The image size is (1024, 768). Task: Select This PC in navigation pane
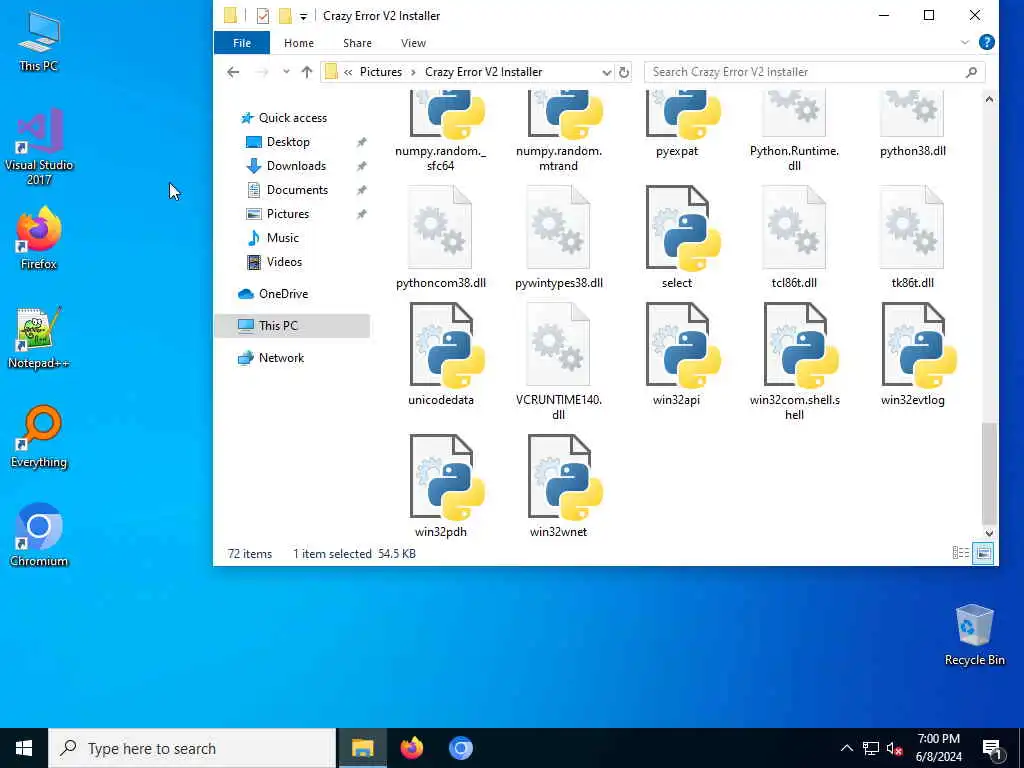point(292,326)
